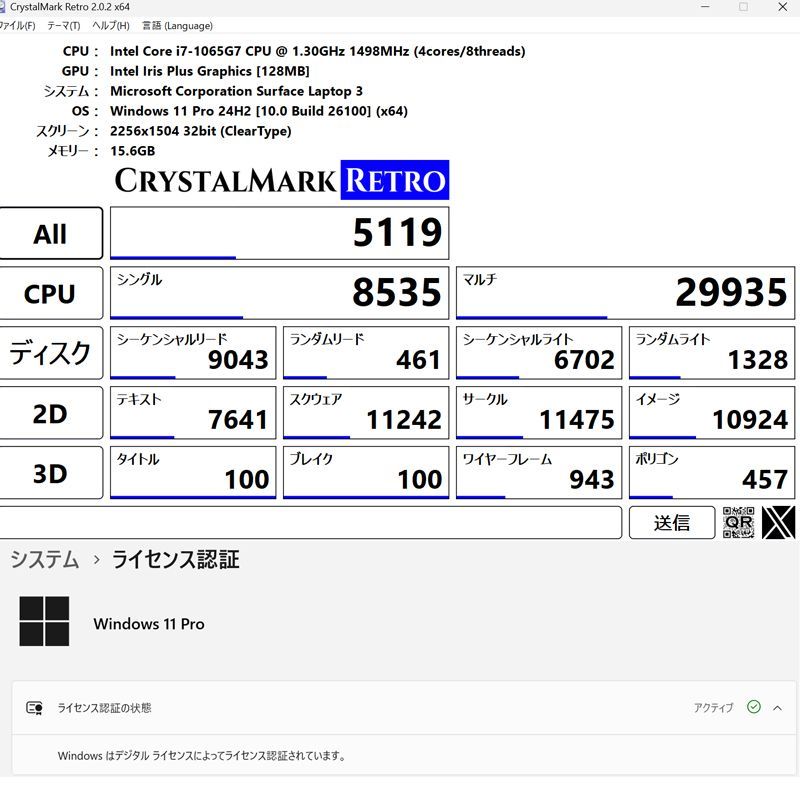The width and height of the screenshot is (800, 800).
Task: Click the CrystalMark Retro logo banner
Action: [x=282, y=180]
